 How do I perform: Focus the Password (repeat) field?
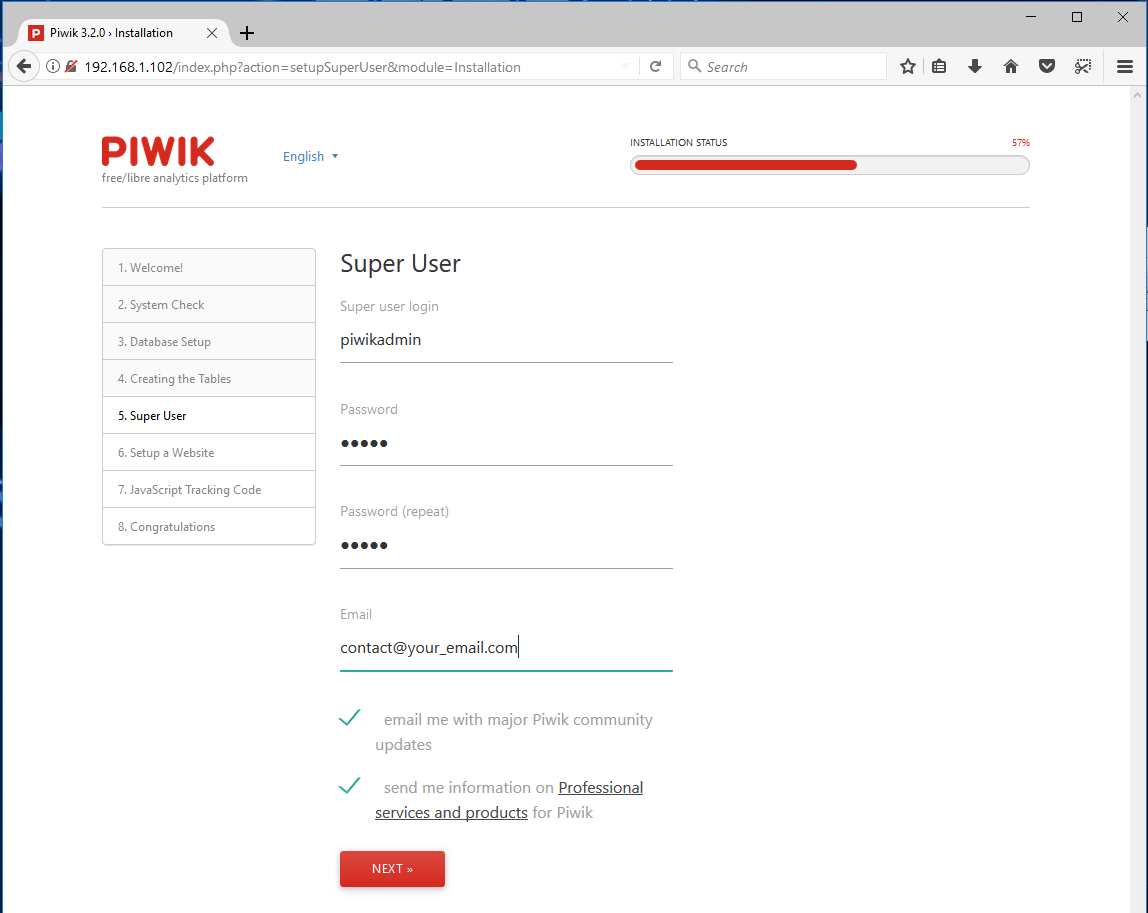pos(506,546)
